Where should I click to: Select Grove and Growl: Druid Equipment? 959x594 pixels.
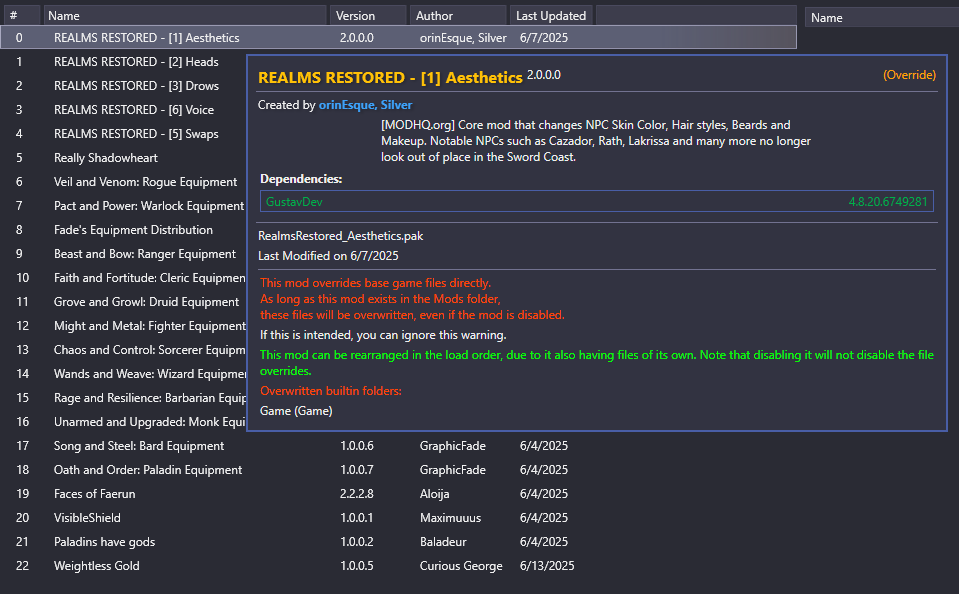coord(147,302)
